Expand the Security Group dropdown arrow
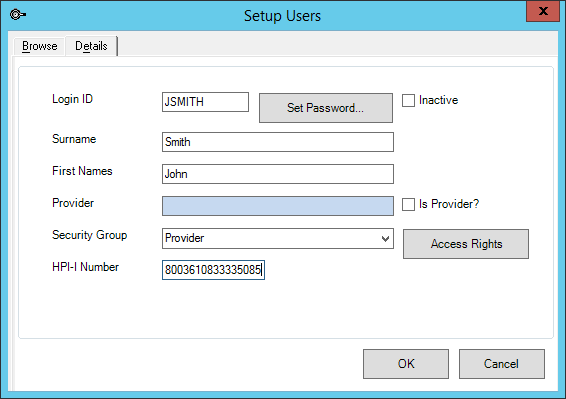Screen dimensions: 566x399 (x=386, y=239)
